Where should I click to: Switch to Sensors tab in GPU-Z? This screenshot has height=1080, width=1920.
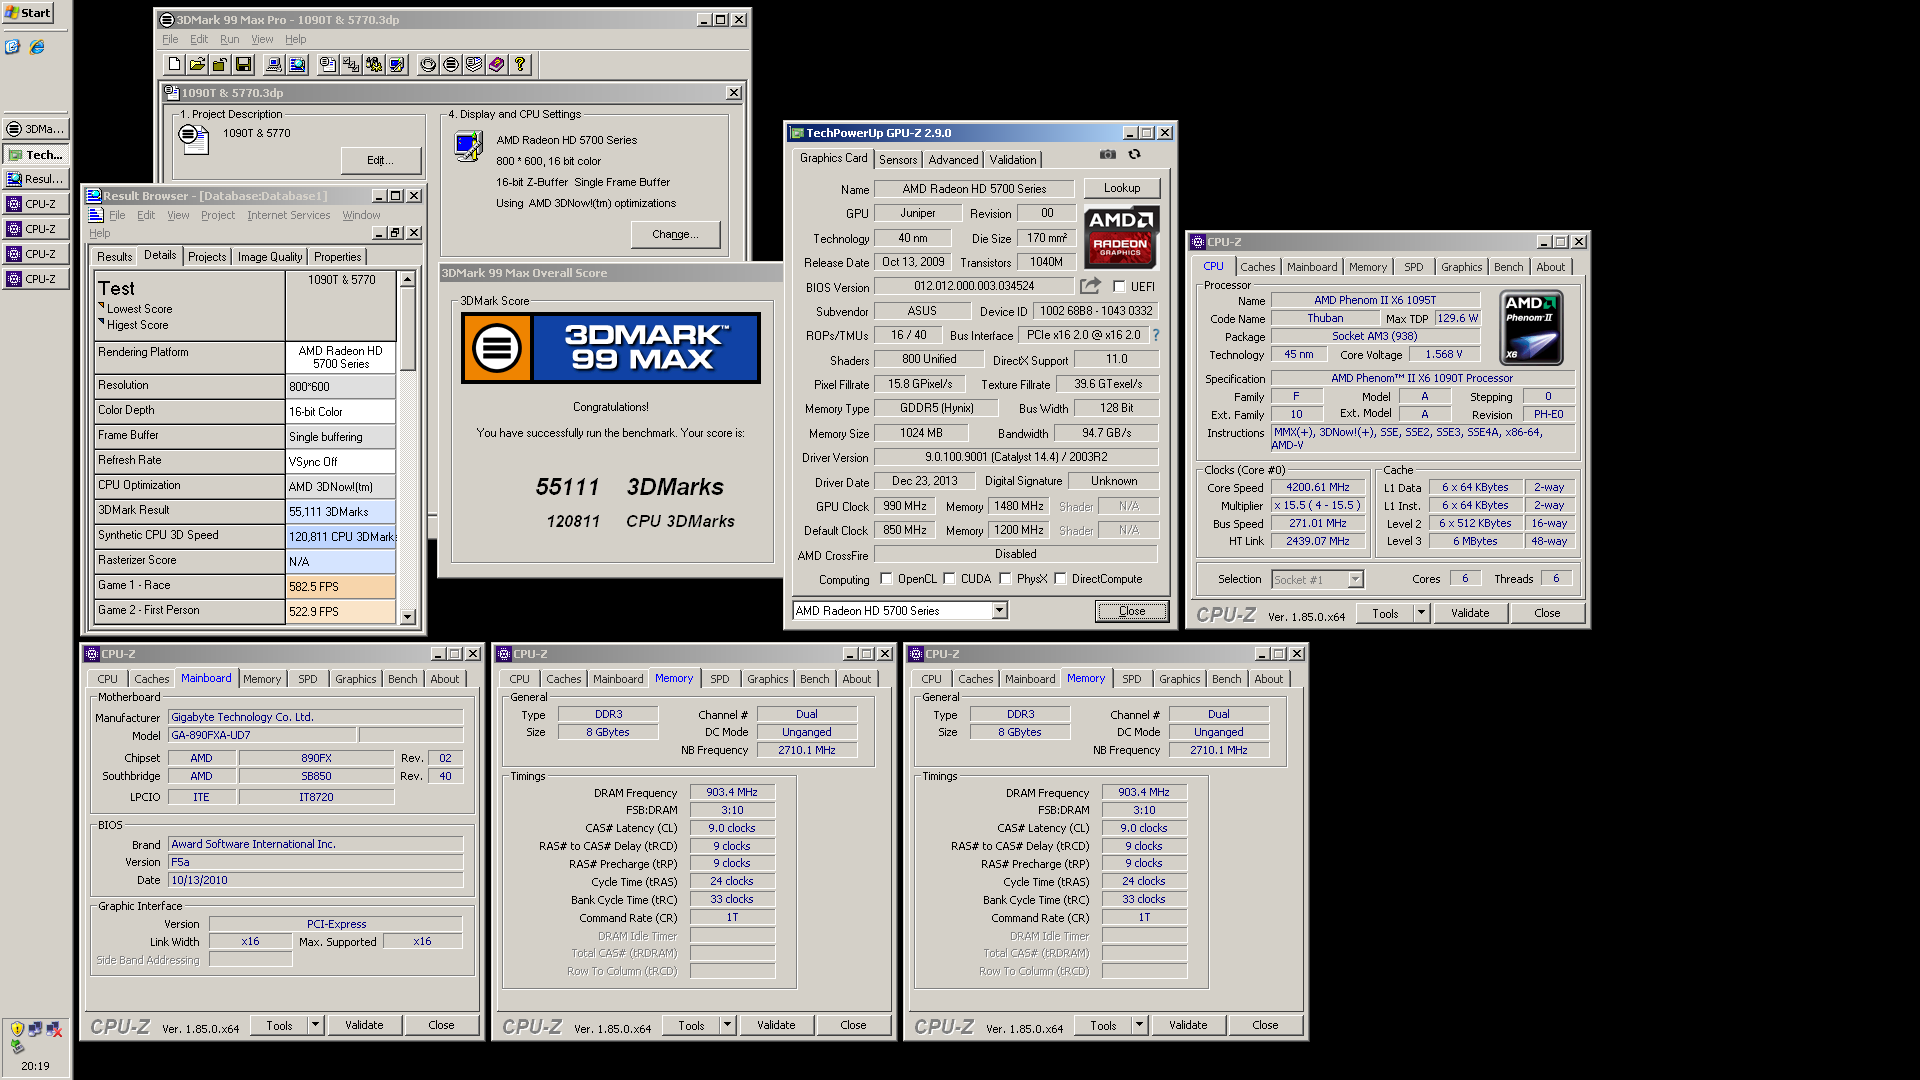pos(898,160)
